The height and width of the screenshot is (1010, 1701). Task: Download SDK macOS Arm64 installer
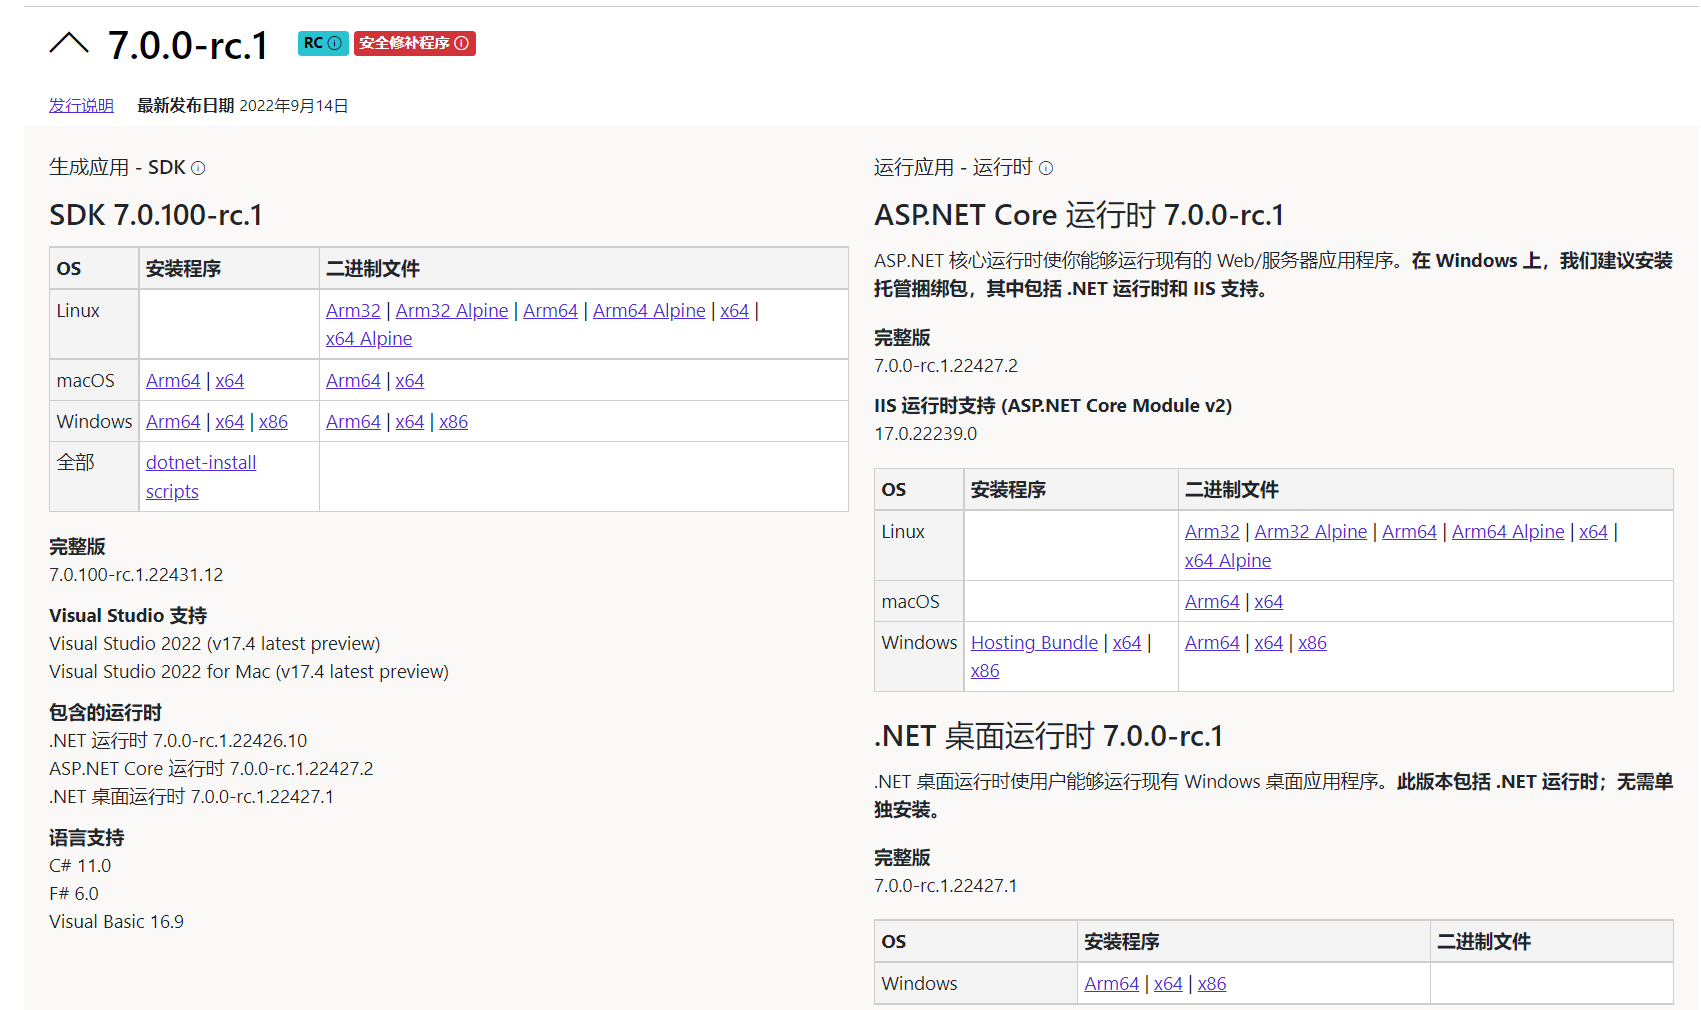173,380
